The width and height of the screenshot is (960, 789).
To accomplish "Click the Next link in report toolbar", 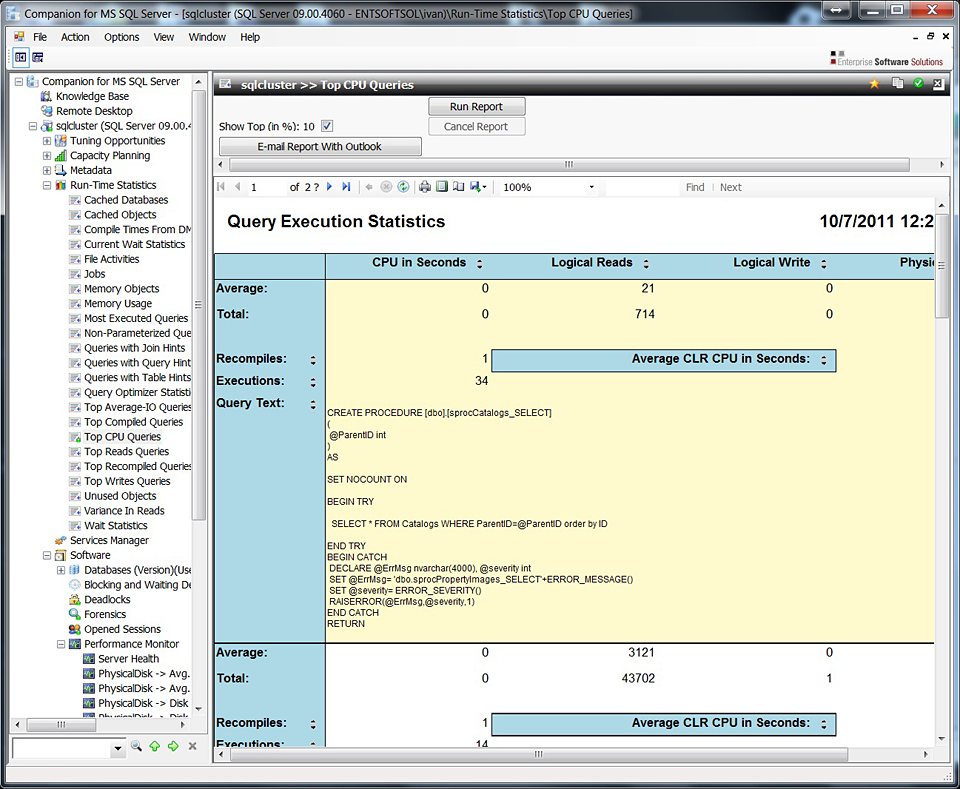I will click(730, 187).
